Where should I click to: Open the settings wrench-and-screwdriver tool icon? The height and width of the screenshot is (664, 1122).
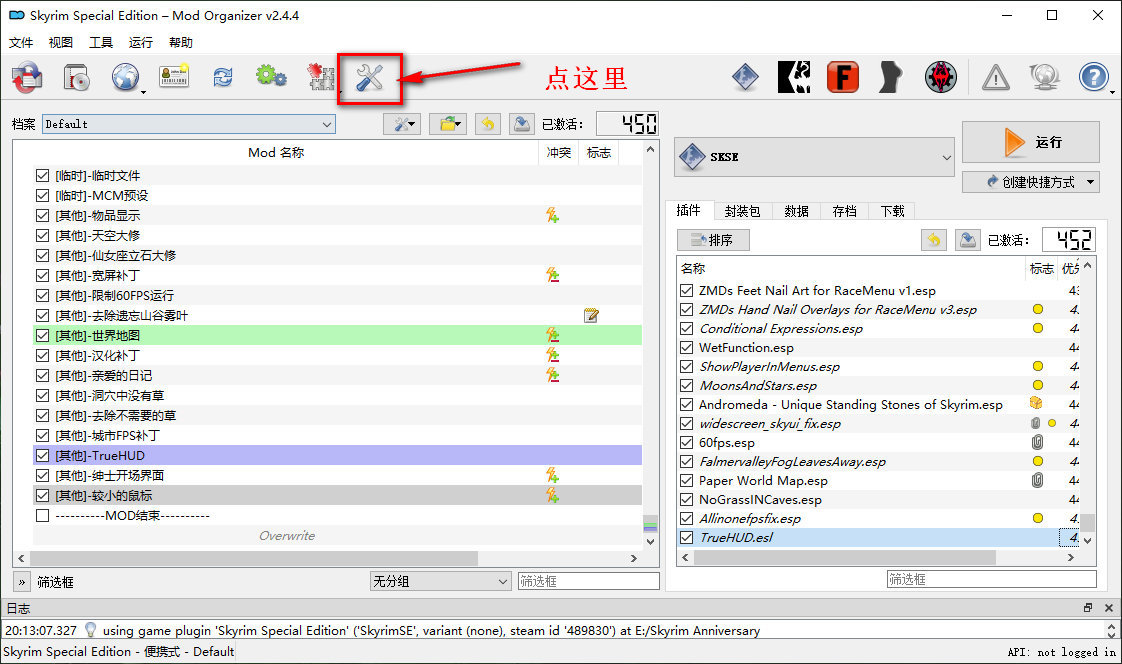(370, 78)
